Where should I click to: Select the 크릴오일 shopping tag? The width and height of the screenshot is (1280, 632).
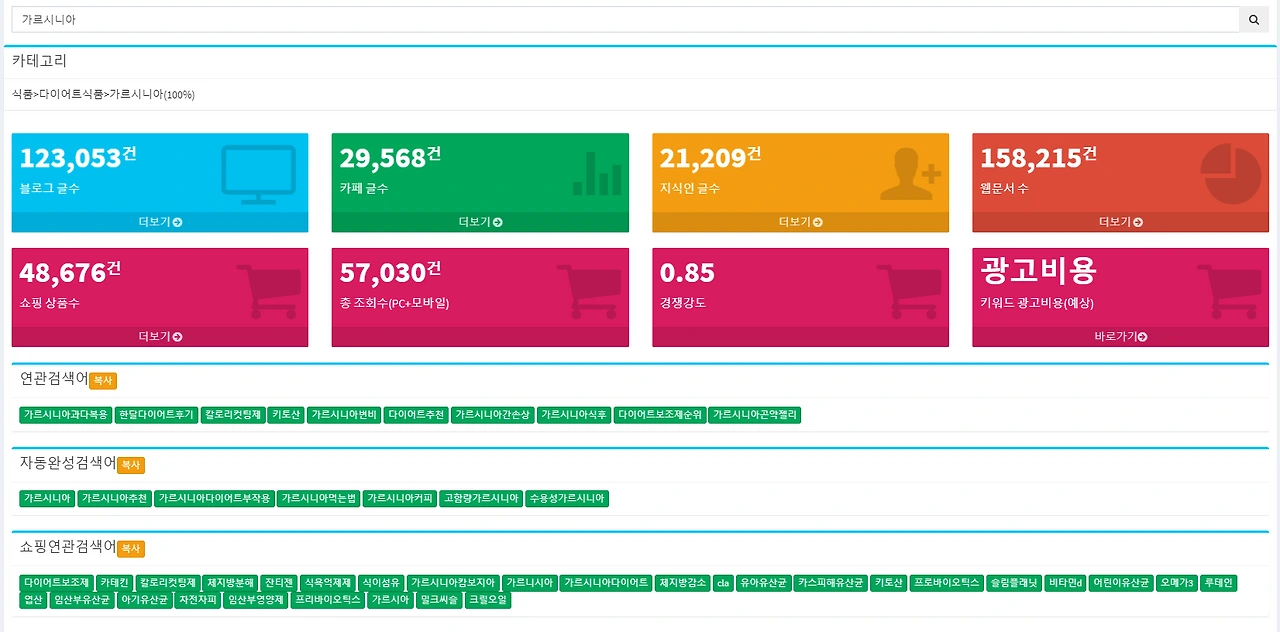pyautogui.click(x=488, y=600)
